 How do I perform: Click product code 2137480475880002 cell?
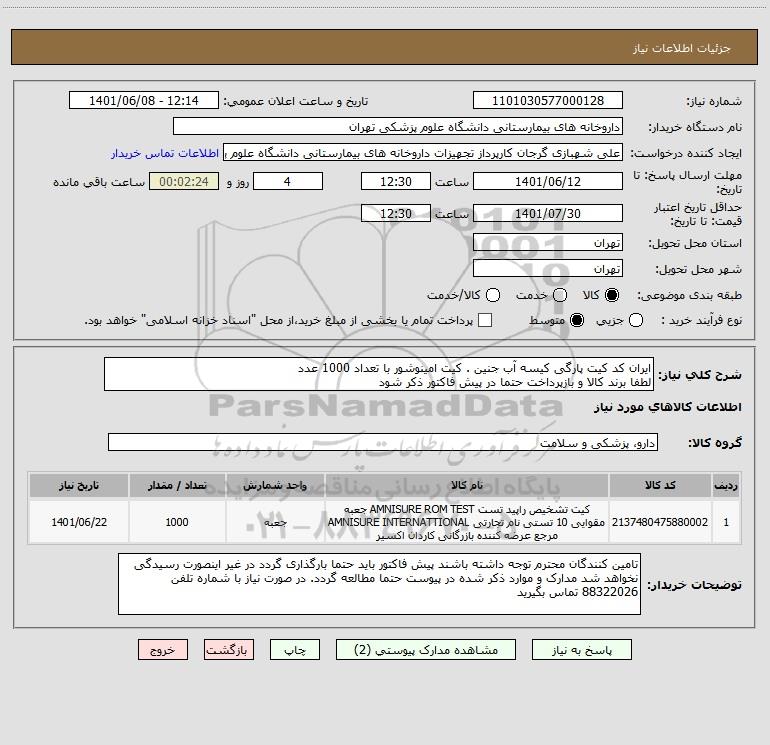660,522
